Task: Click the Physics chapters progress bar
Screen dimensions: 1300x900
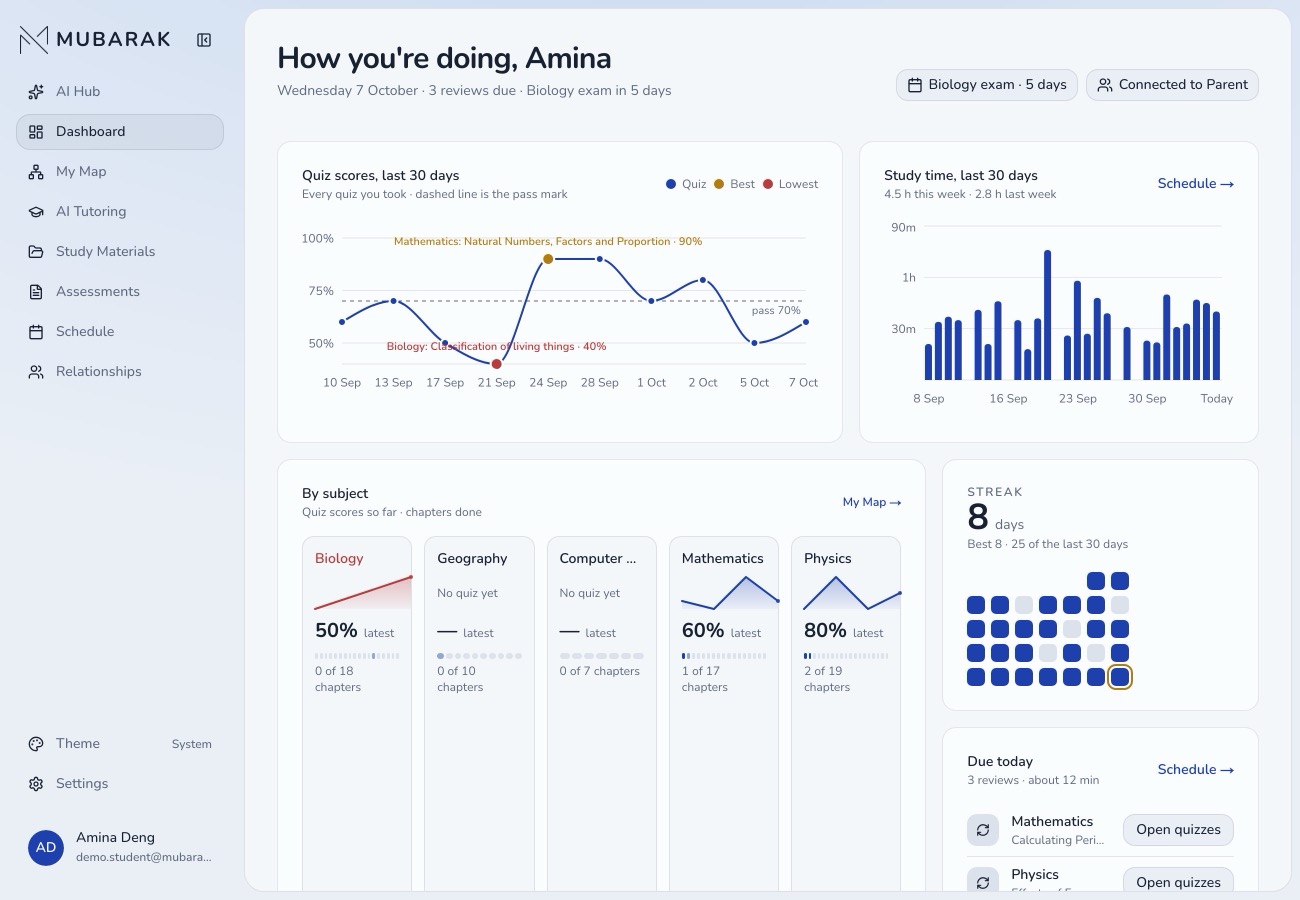Action: (x=846, y=656)
